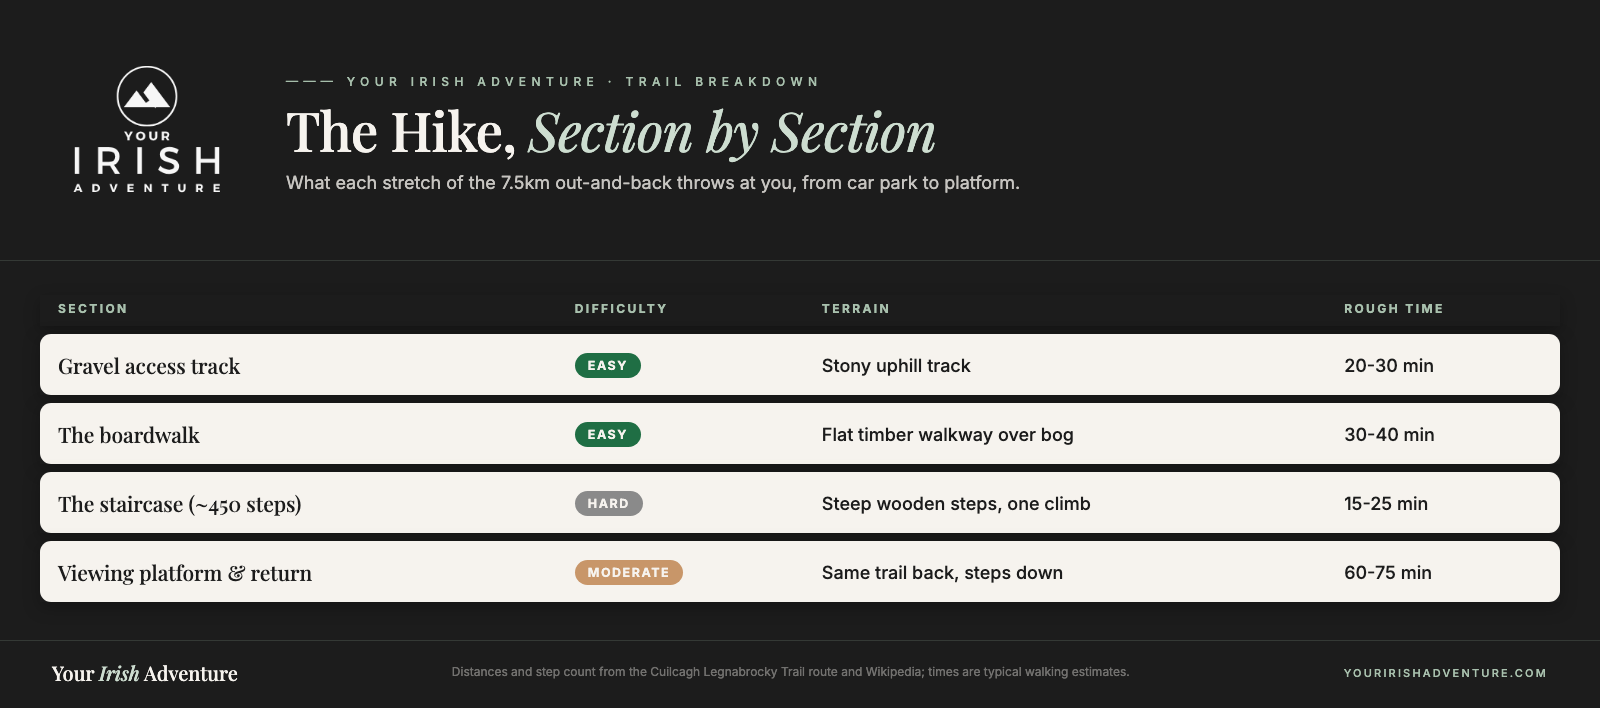Screen dimensions: 1600x708
Task: Click the Trail Breakdown eyebrow label
Action: (x=722, y=82)
